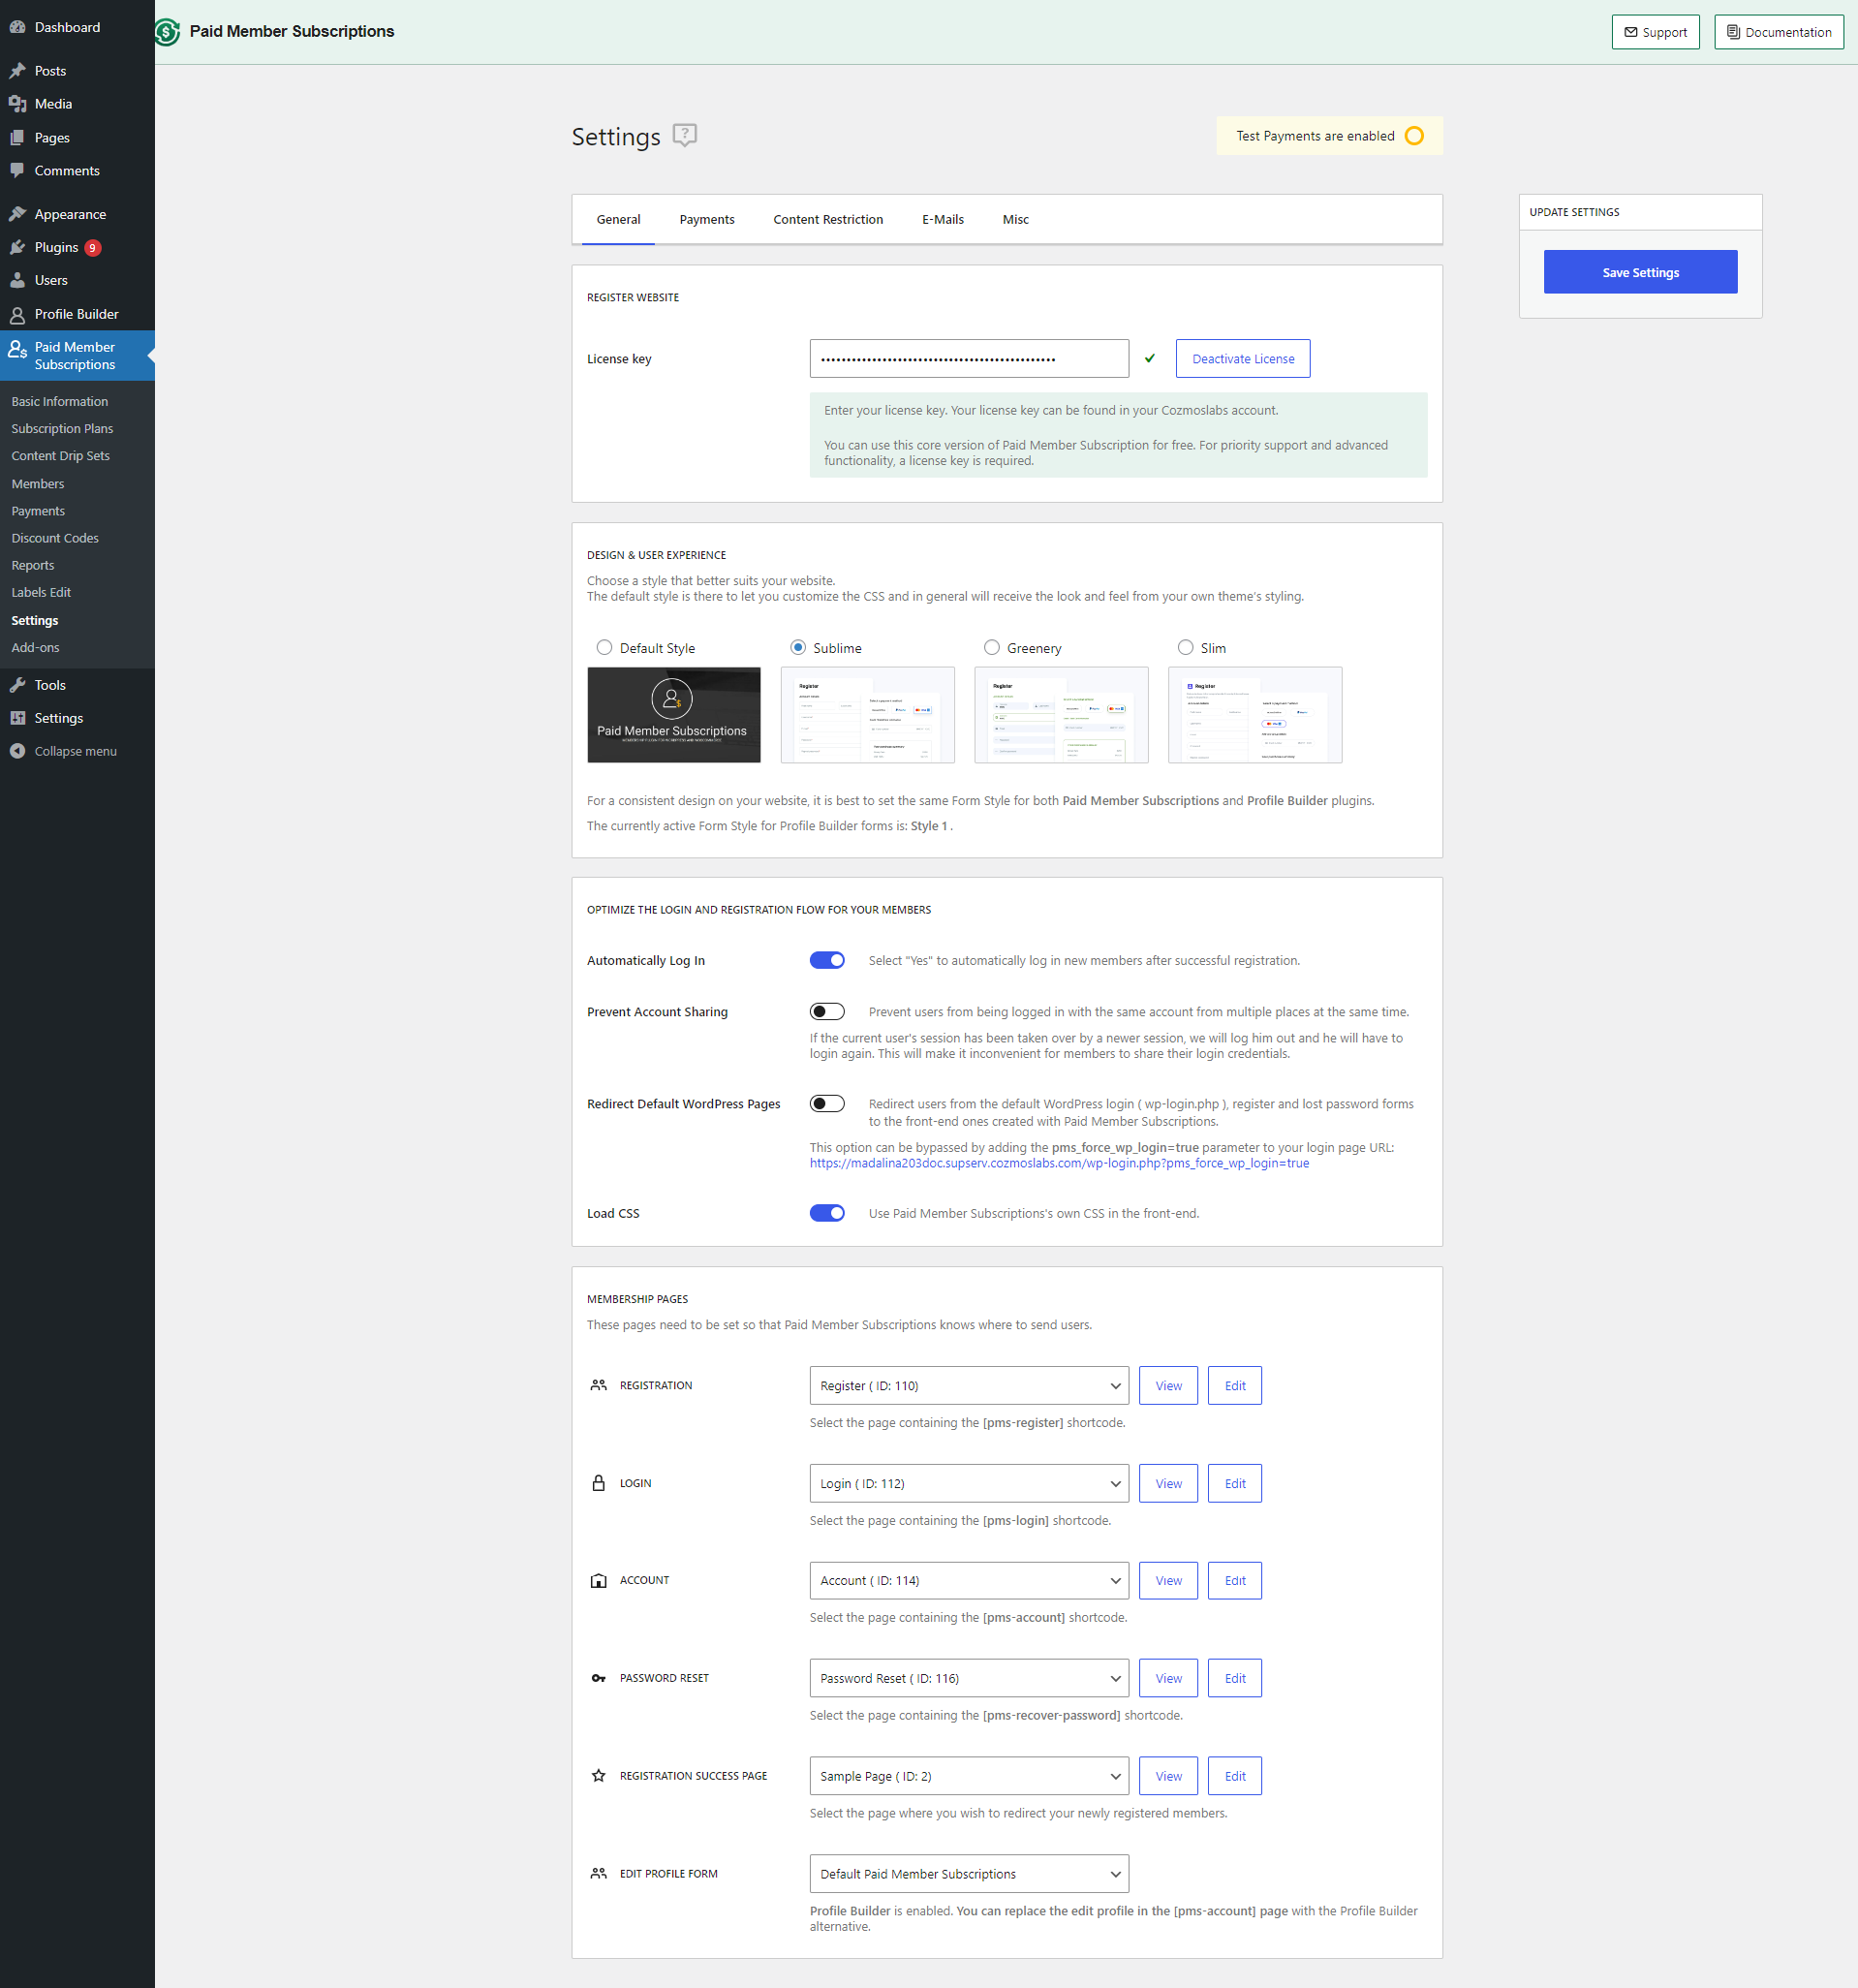This screenshot has width=1858, height=1988.
Task: Edit the Login page
Action: coord(1234,1483)
